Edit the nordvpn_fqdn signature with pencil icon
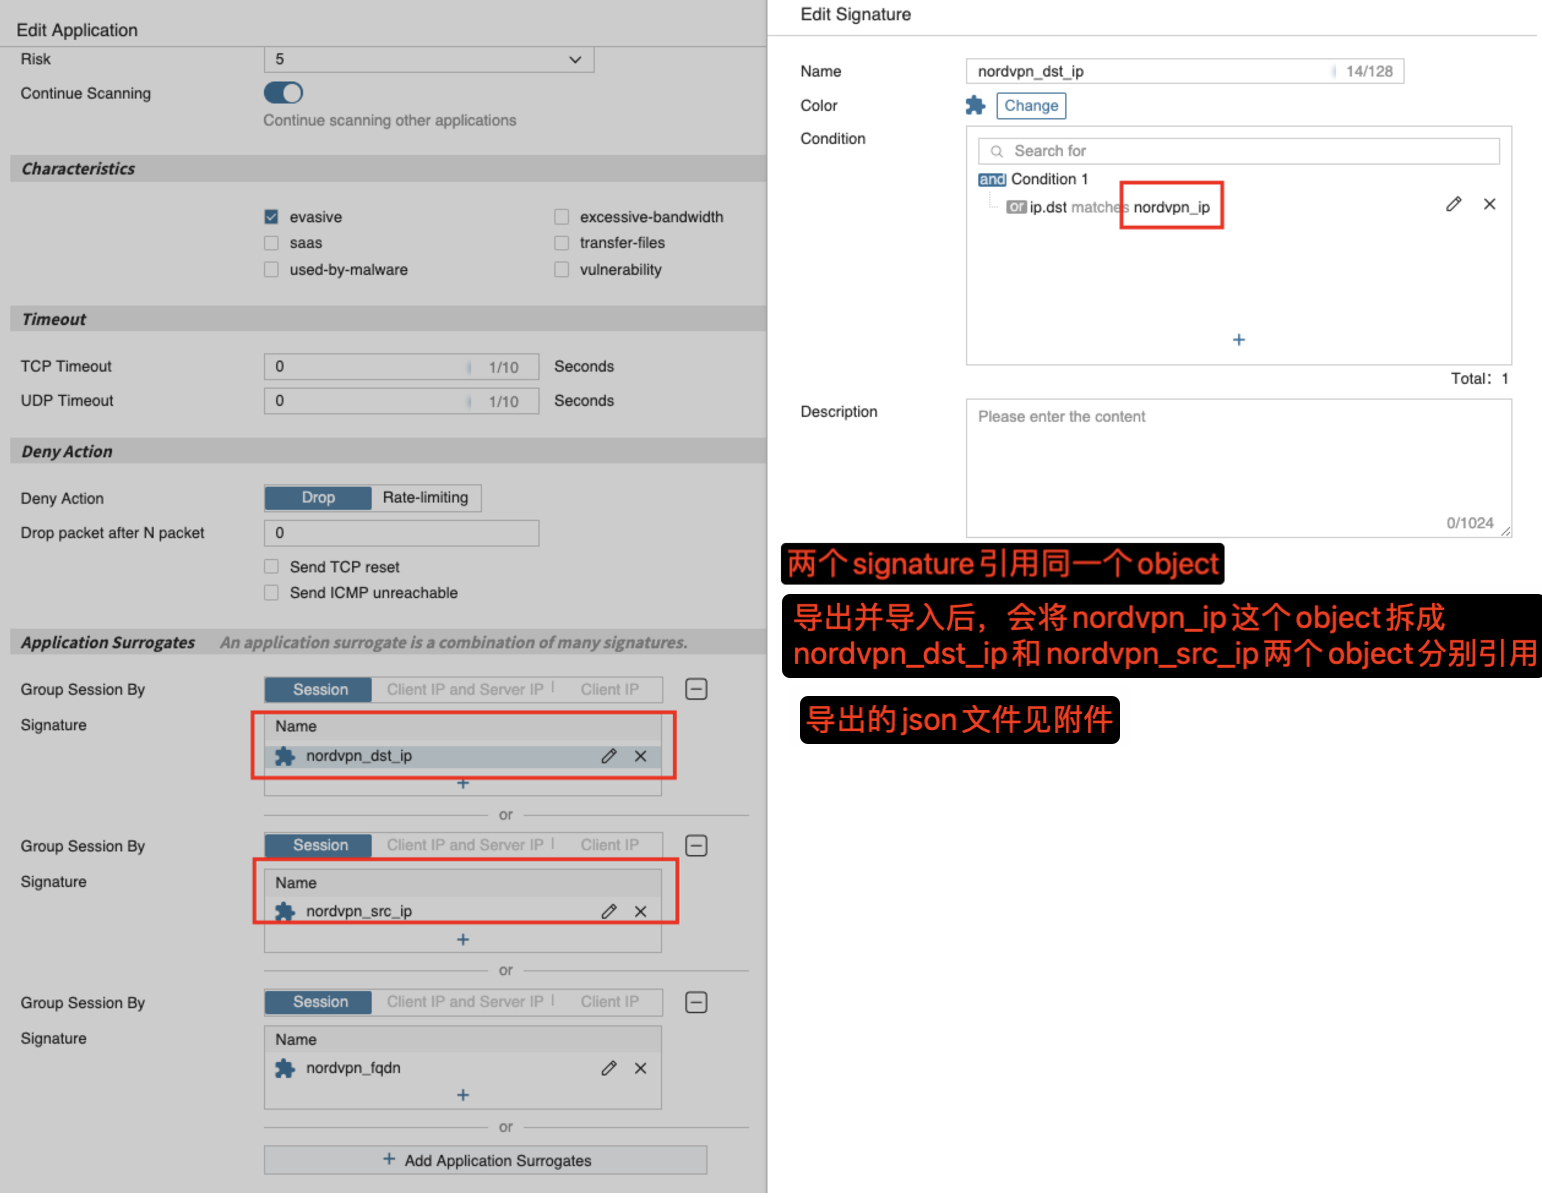The height and width of the screenshot is (1198, 1542). [608, 1068]
